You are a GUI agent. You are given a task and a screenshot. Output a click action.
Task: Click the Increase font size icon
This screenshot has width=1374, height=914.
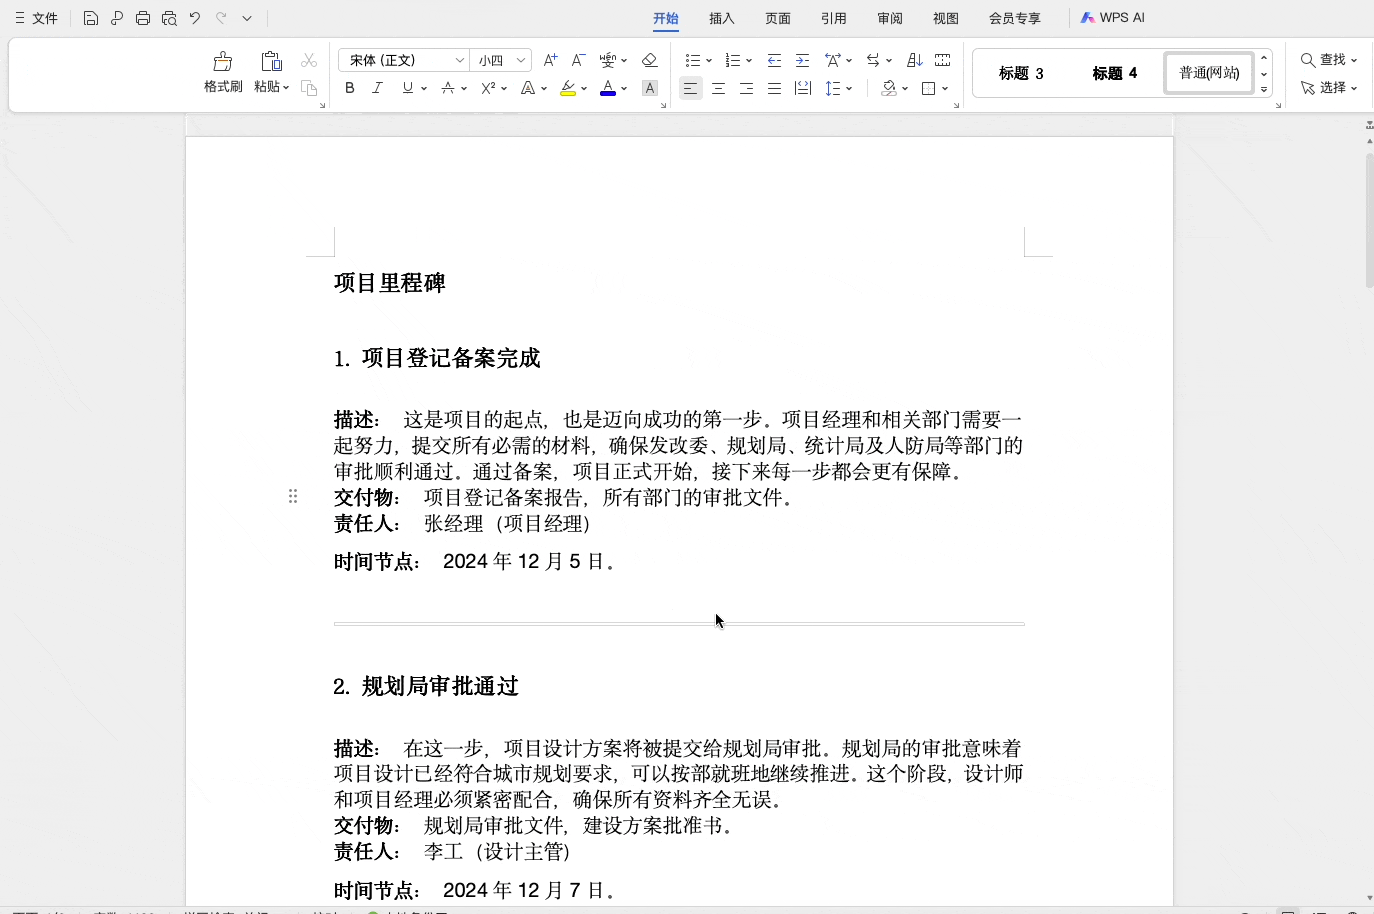550,60
